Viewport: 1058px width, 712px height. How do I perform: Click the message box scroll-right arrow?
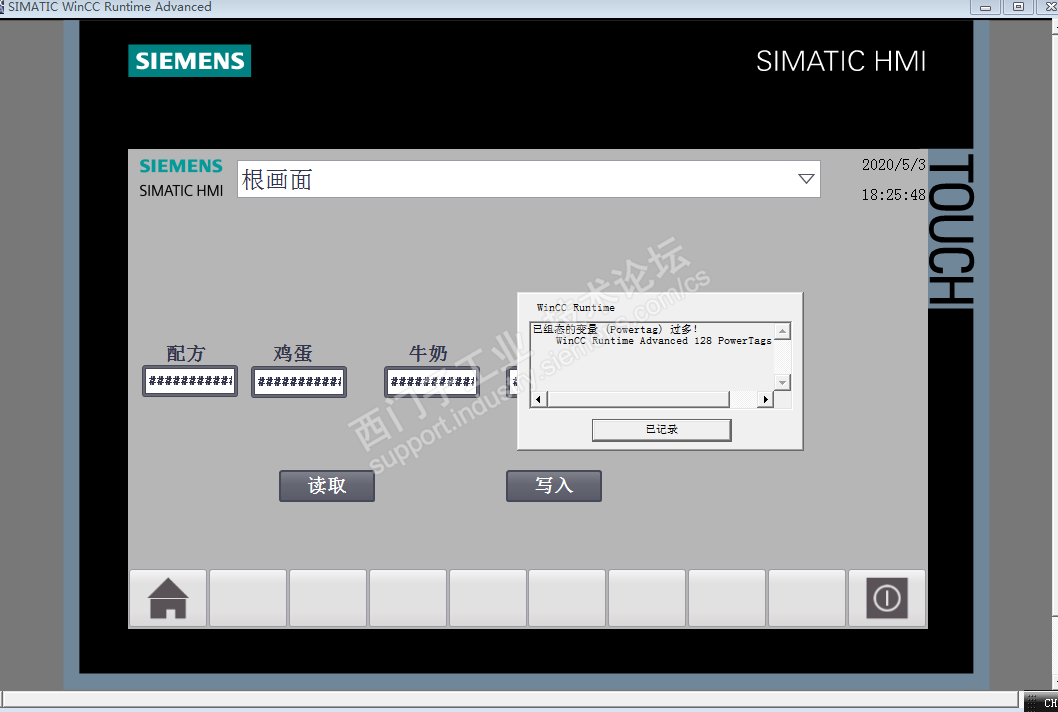(765, 400)
